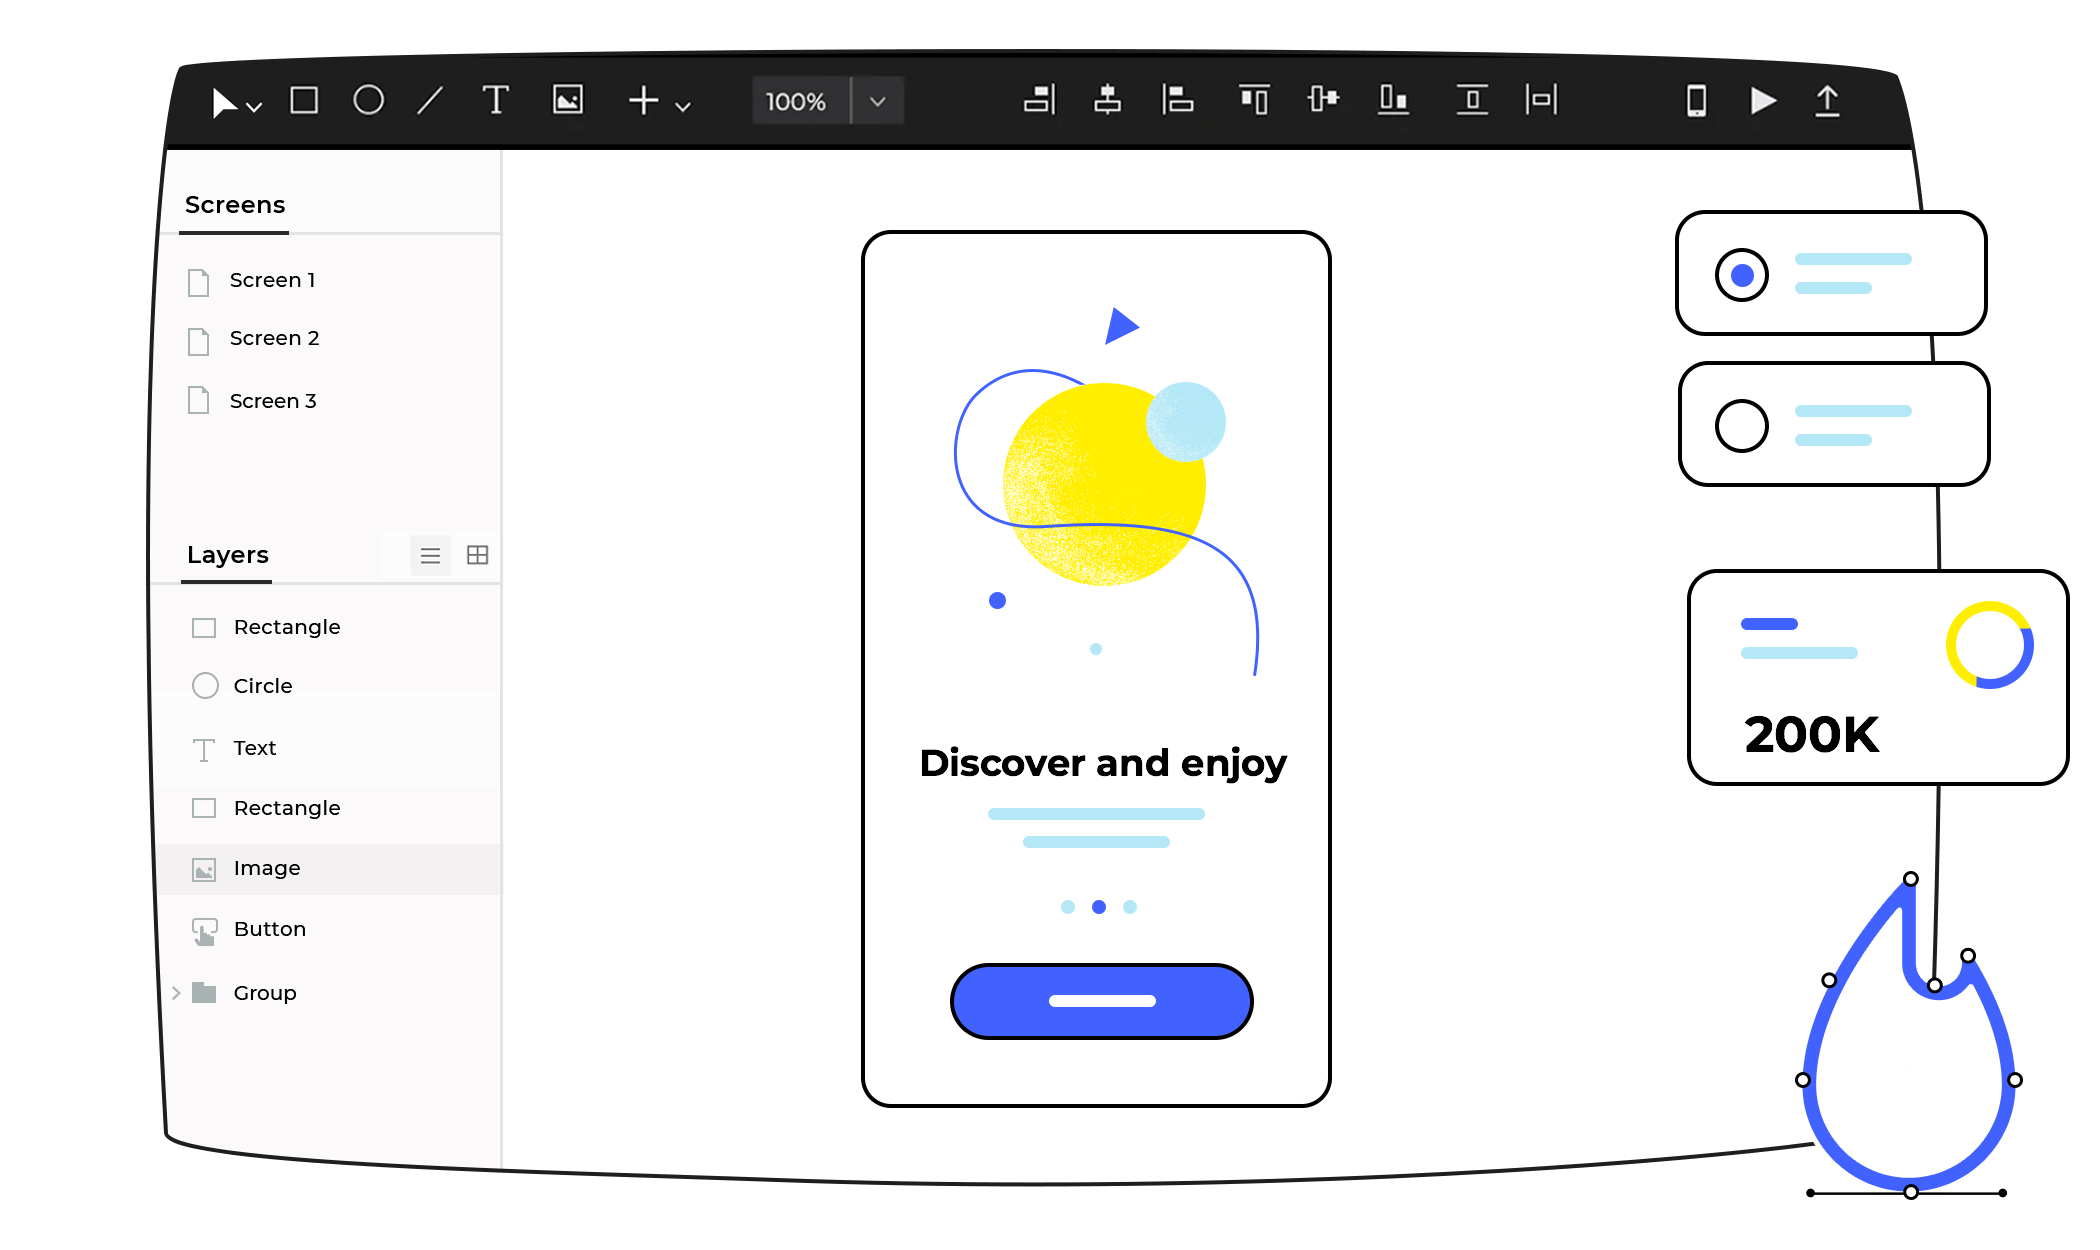Open Screen 3 in Screens panel

click(272, 400)
